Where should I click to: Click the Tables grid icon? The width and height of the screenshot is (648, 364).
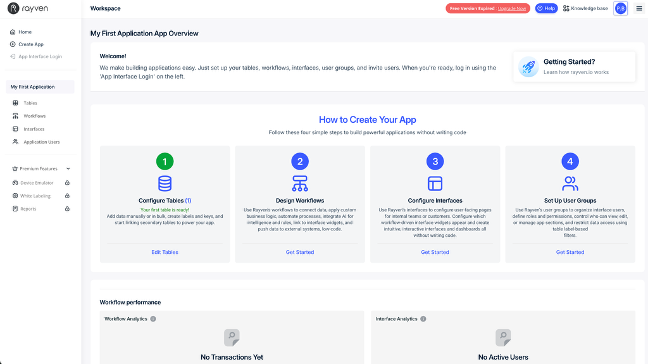(x=15, y=103)
